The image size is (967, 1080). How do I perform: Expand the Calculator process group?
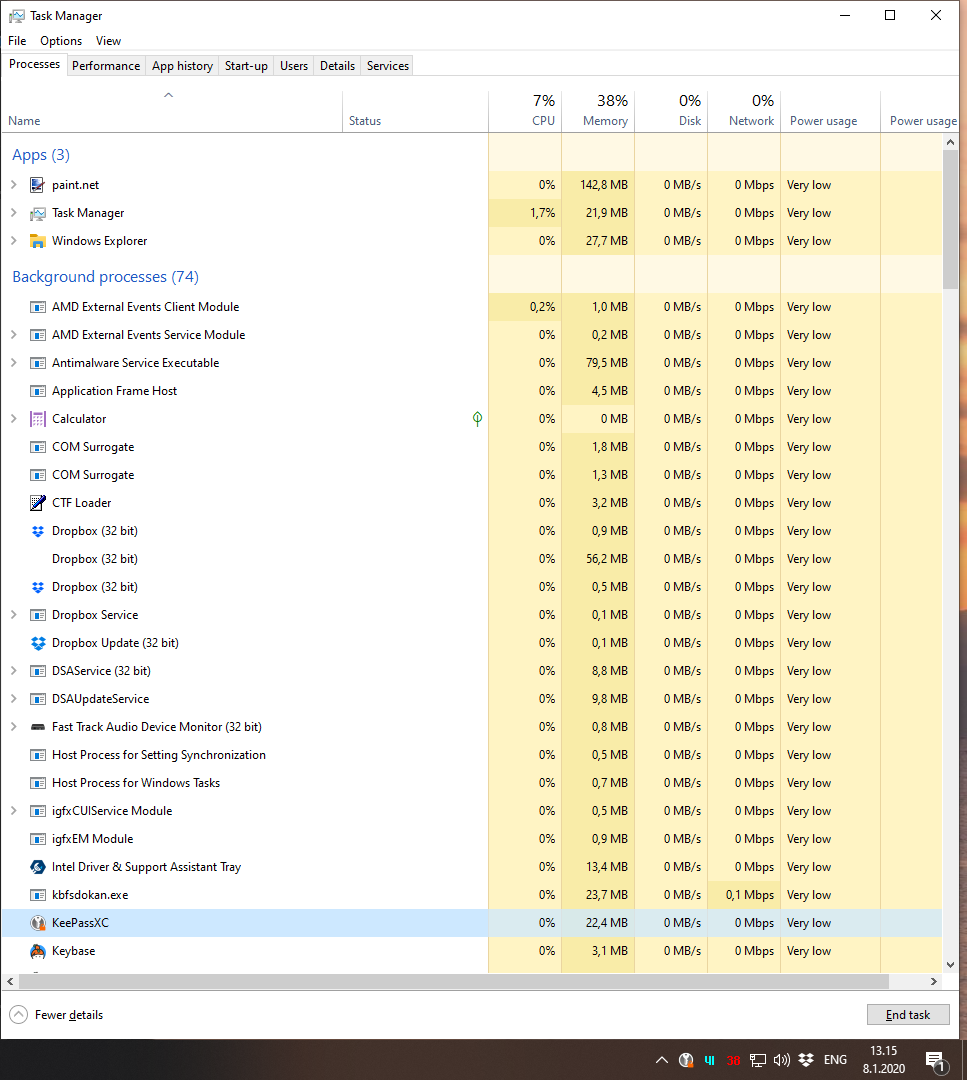[13, 419]
